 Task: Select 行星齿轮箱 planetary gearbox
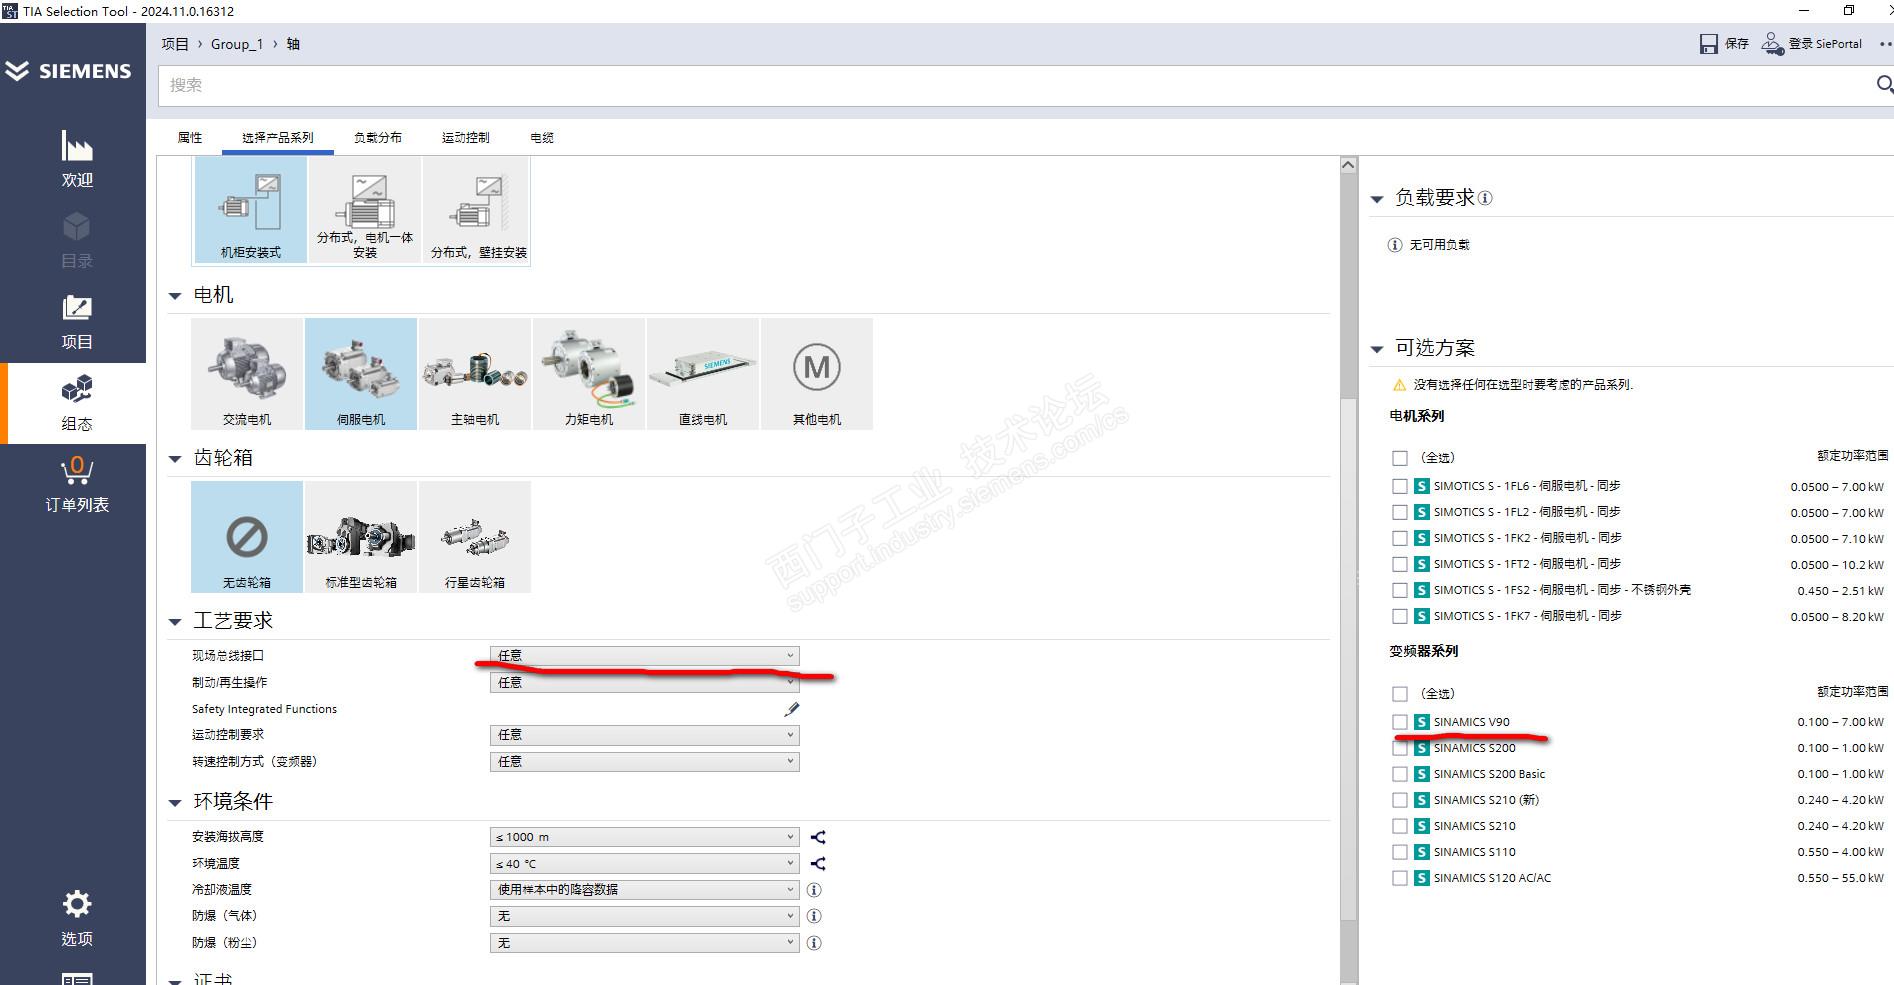point(475,537)
